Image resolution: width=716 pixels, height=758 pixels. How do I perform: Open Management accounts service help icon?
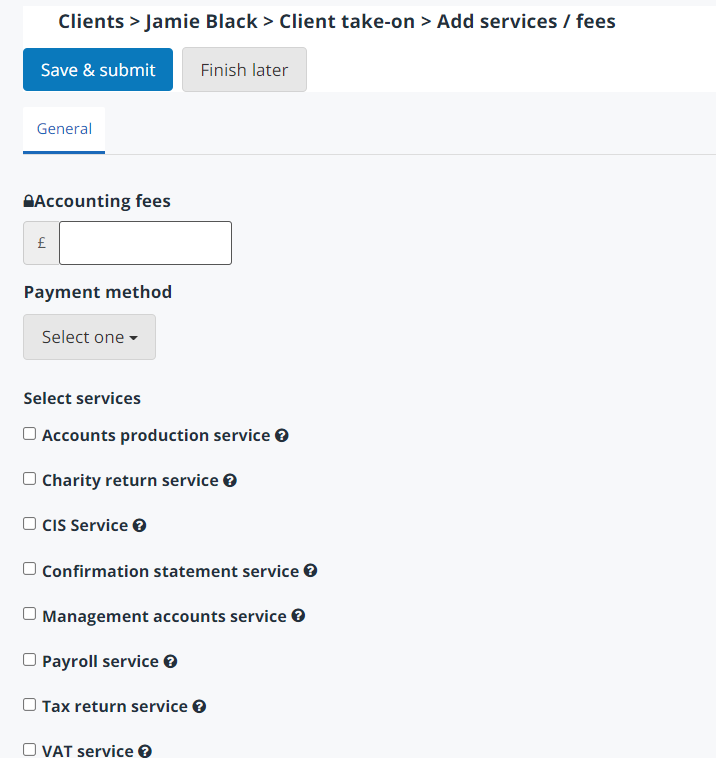pyautogui.click(x=298, y=616)
